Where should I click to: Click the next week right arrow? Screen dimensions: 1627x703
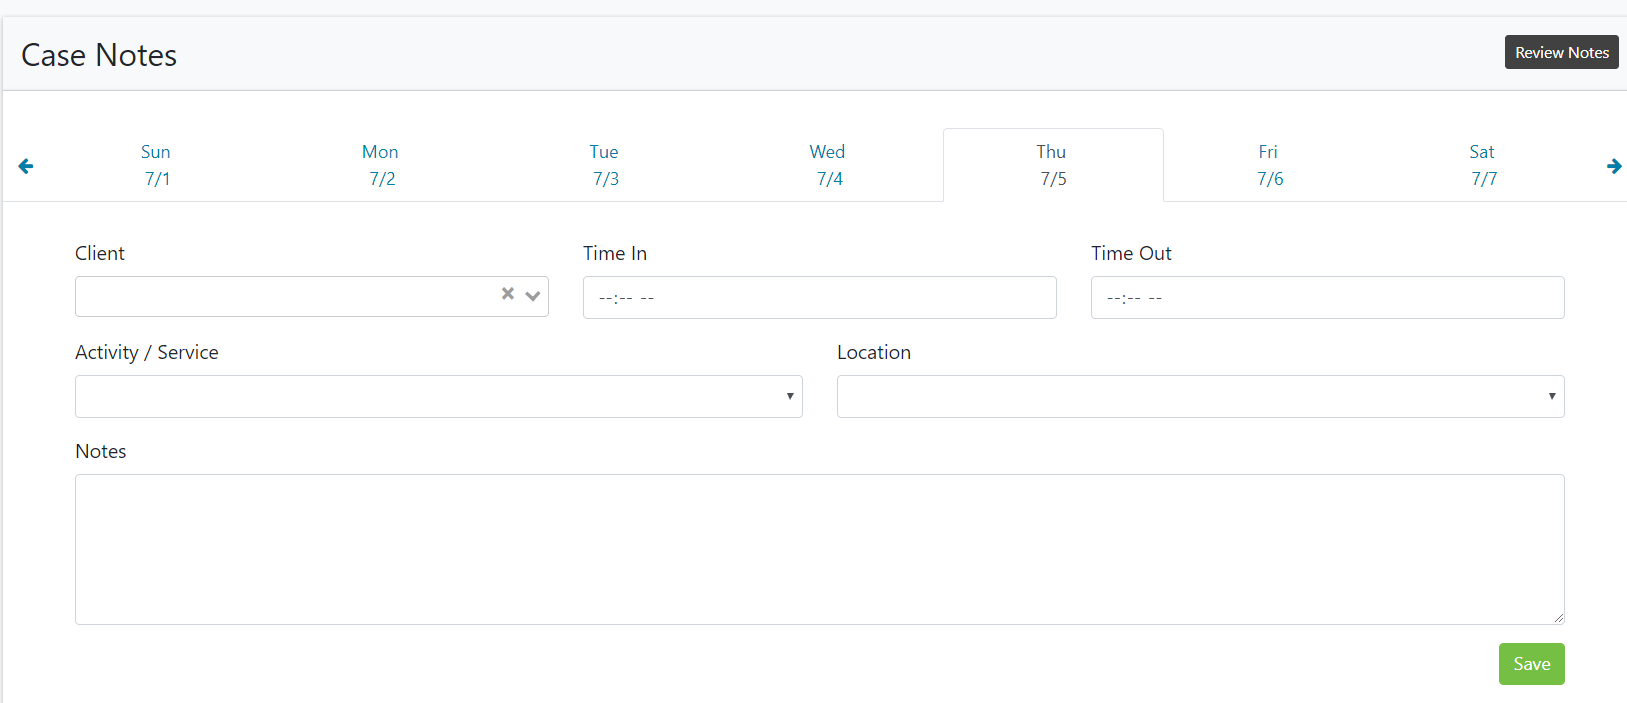pos(1613,166)
